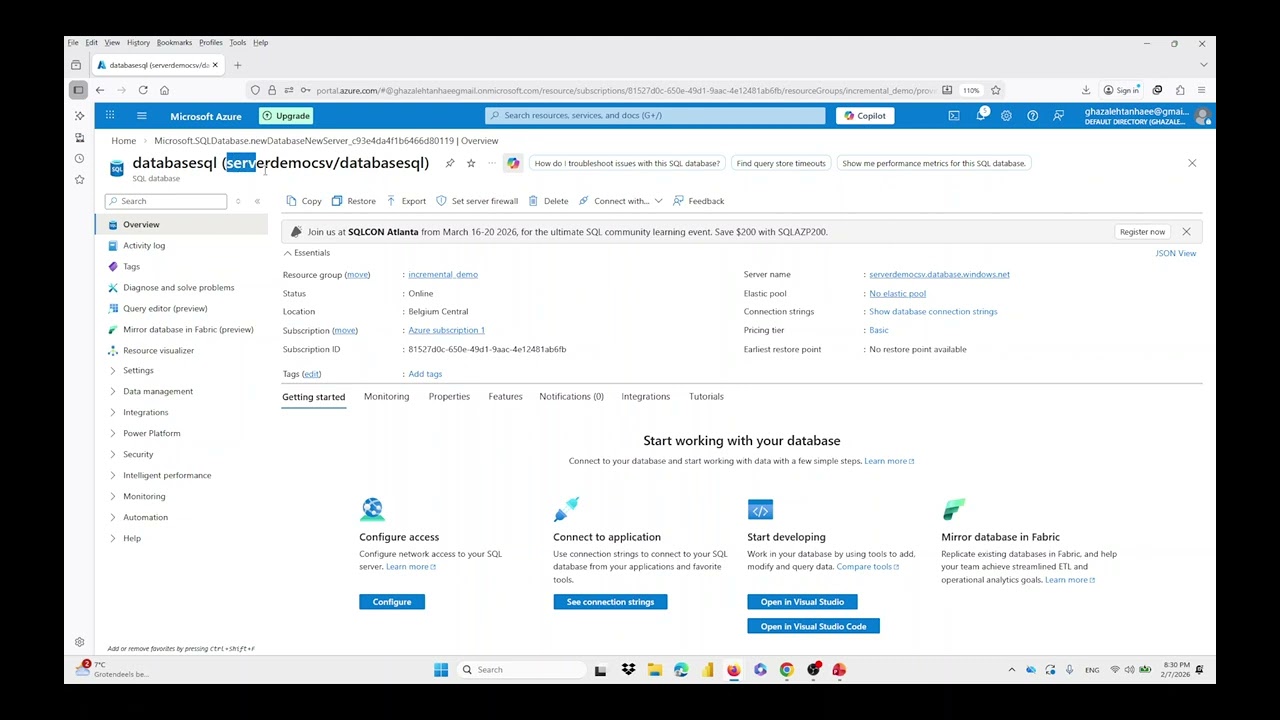Switch to the Properties tab
Screen dimensions: 1280x720
[x=449, y=397]
